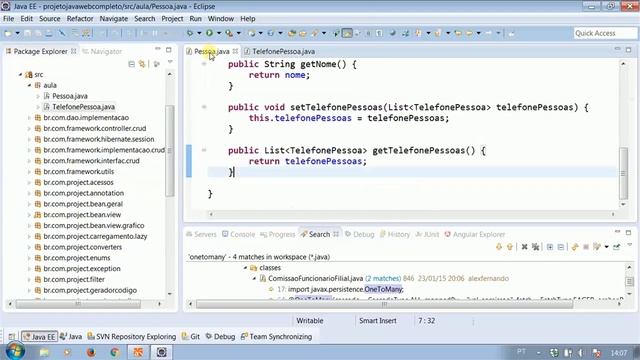Open the Navigate menu
This screenshot has height=360, width=640.
click(x=113, y=19)
